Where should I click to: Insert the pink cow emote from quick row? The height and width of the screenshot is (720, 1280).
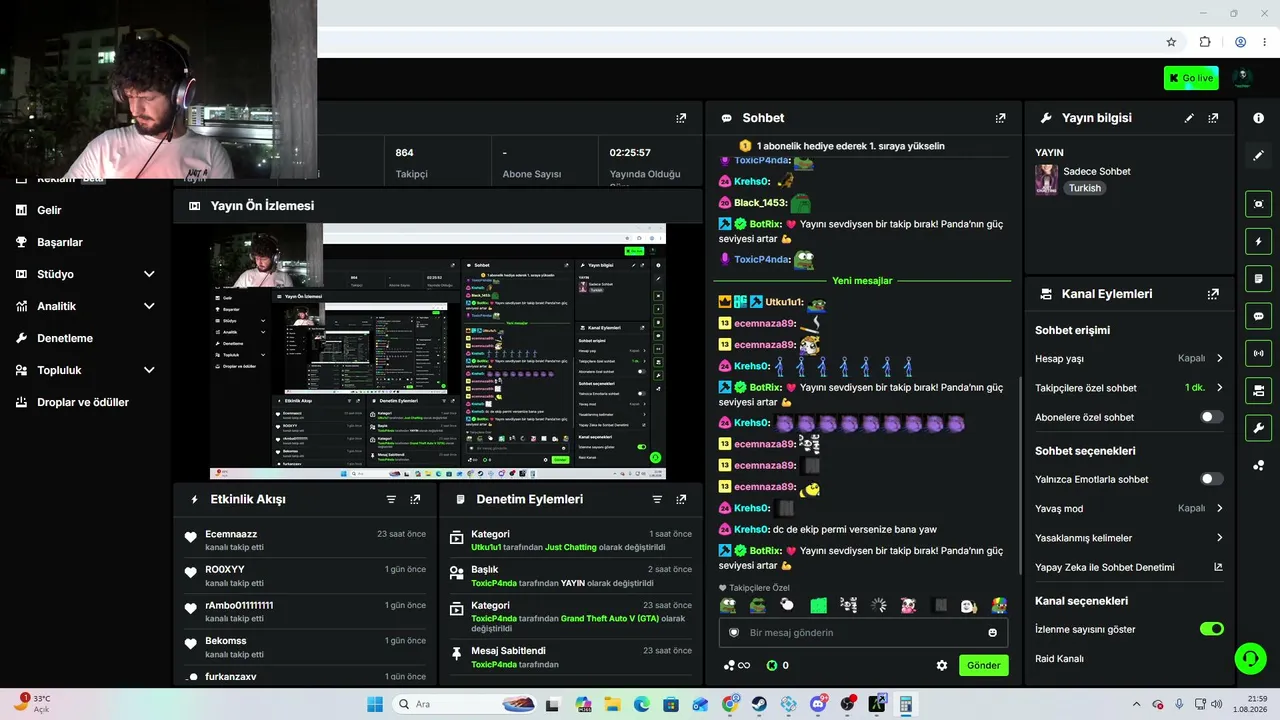click(x=908, y=605)
